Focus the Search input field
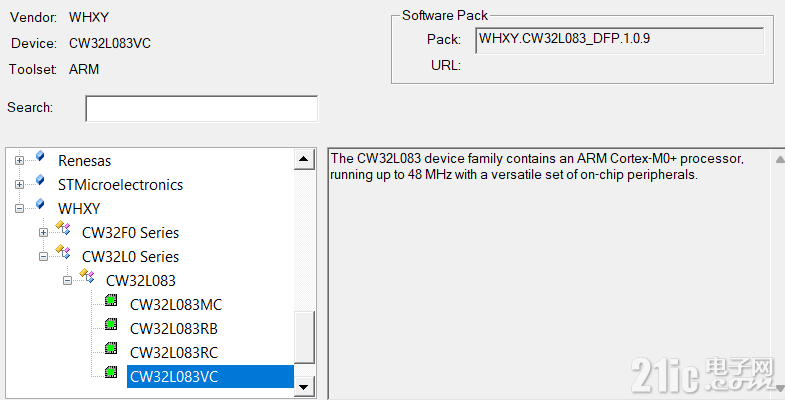 [201, 109]
